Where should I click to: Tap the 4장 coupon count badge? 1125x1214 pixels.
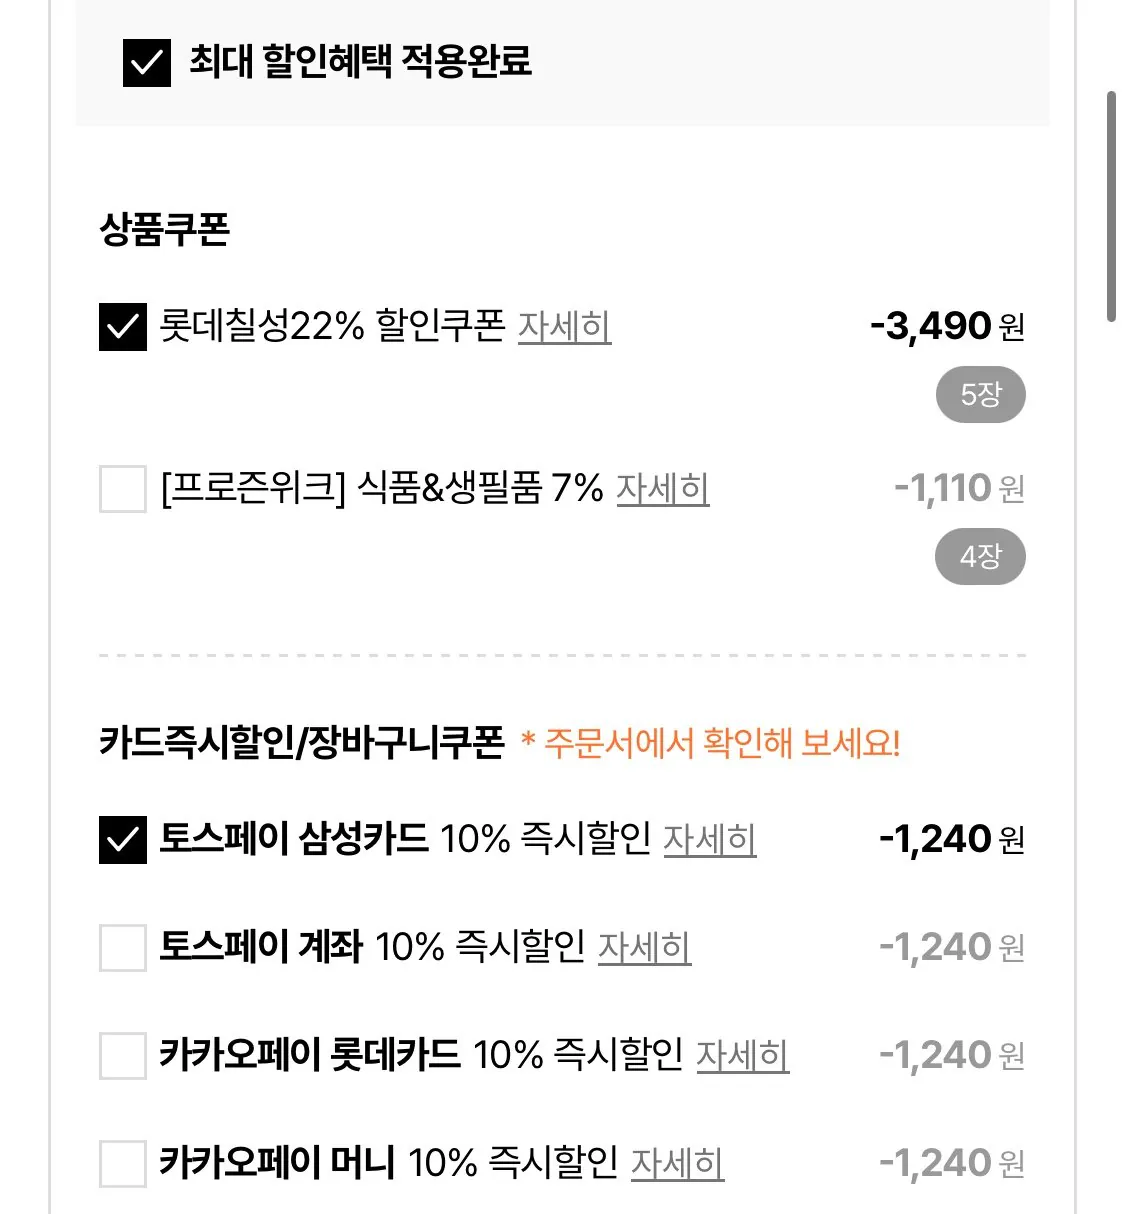(980, 557)
